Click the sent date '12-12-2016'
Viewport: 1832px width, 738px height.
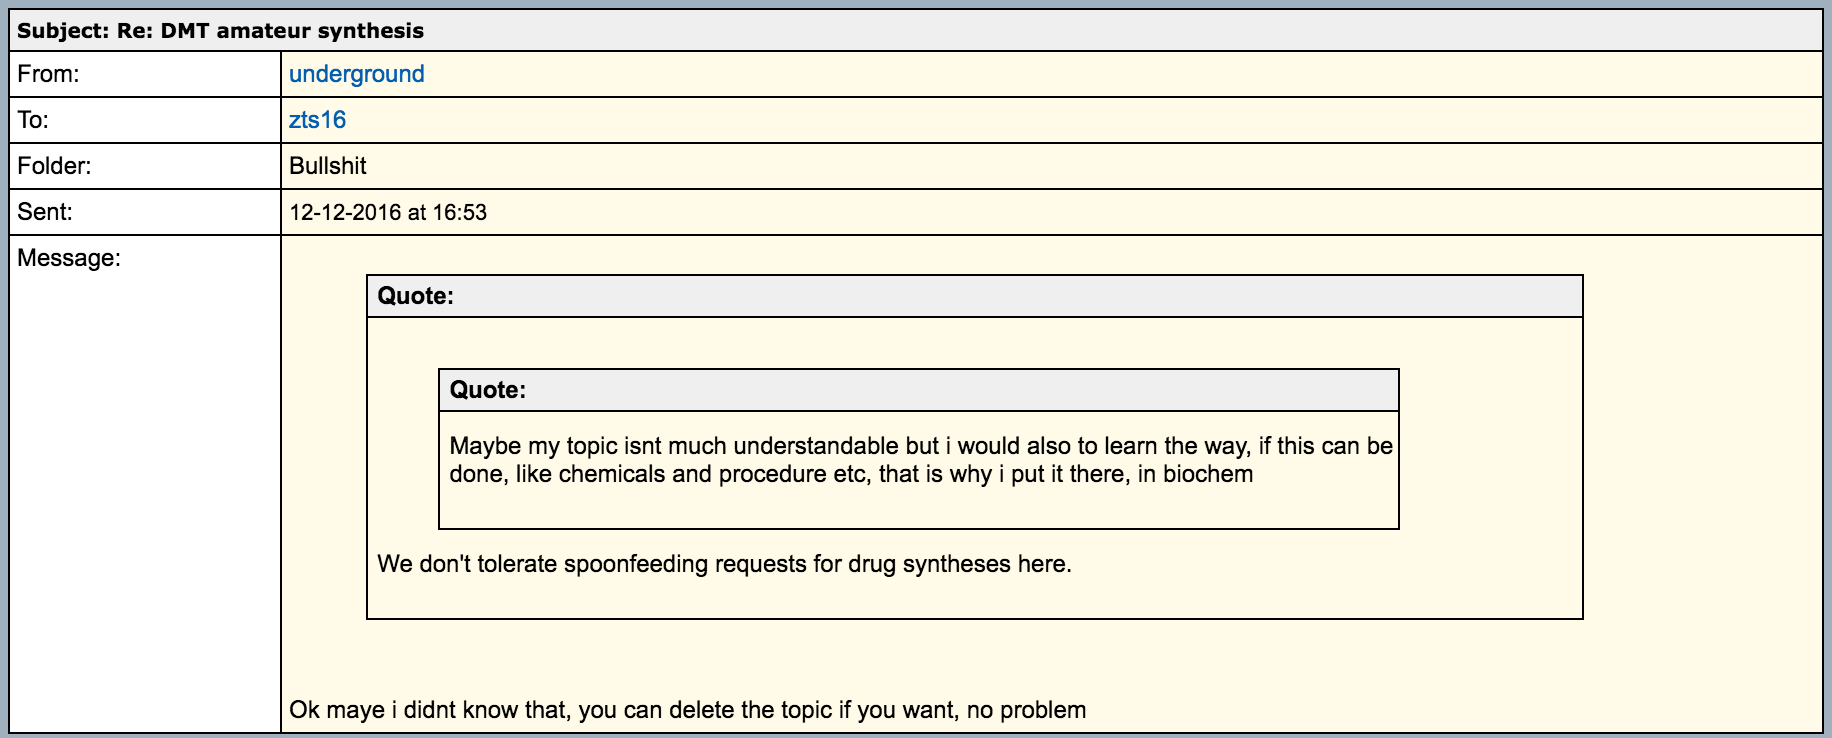[x=345, y=213]
